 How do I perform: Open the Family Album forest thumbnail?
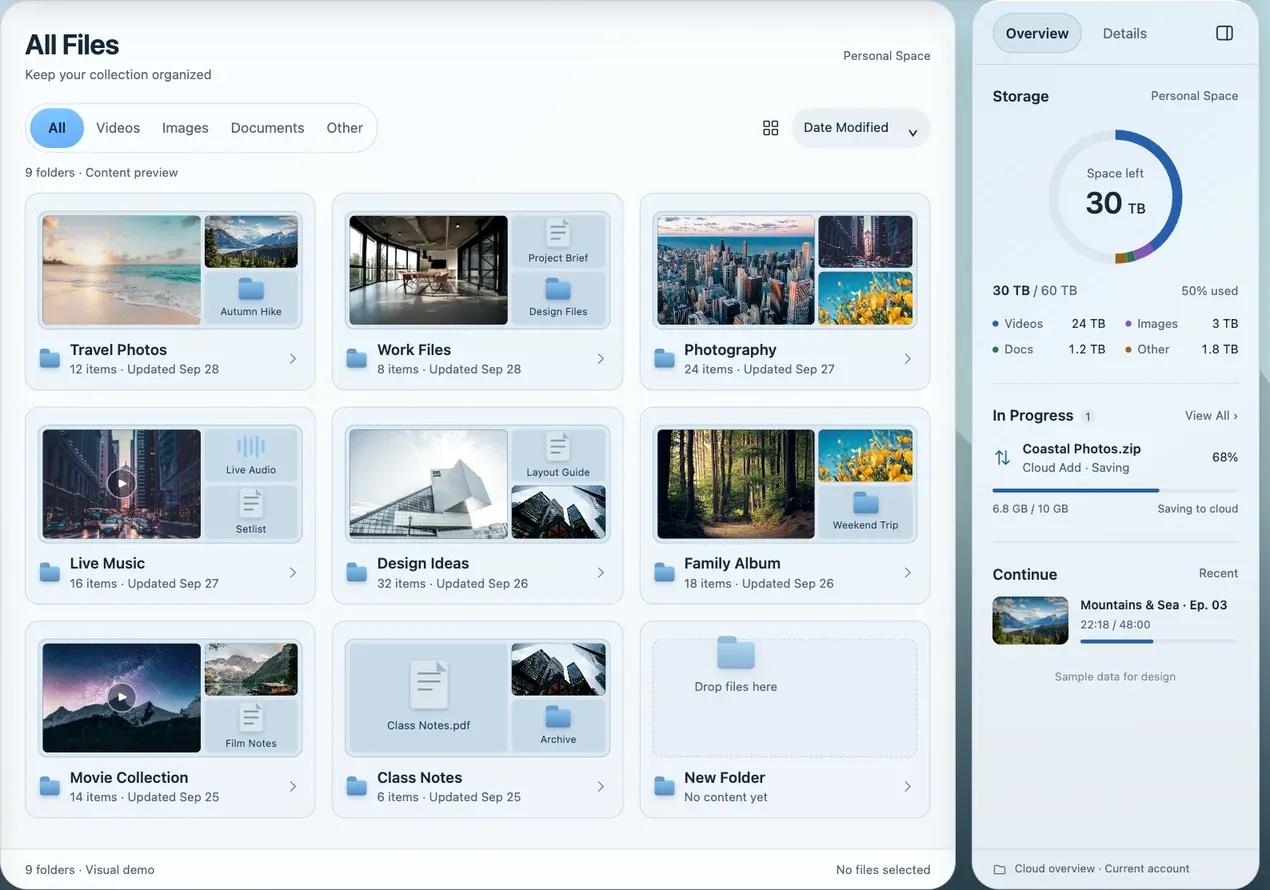point(735,484)
